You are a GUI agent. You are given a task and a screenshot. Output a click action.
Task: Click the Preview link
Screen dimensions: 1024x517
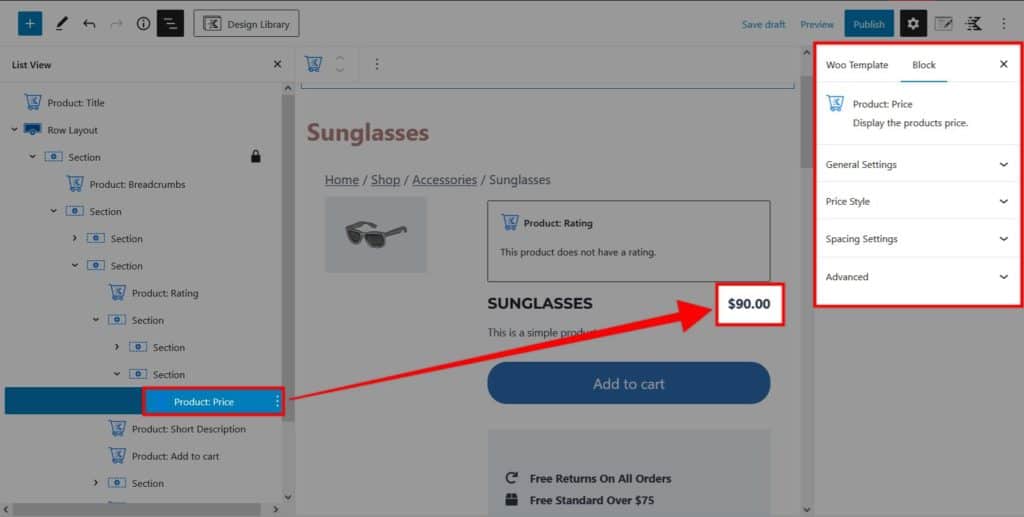(x=817, y=24)
